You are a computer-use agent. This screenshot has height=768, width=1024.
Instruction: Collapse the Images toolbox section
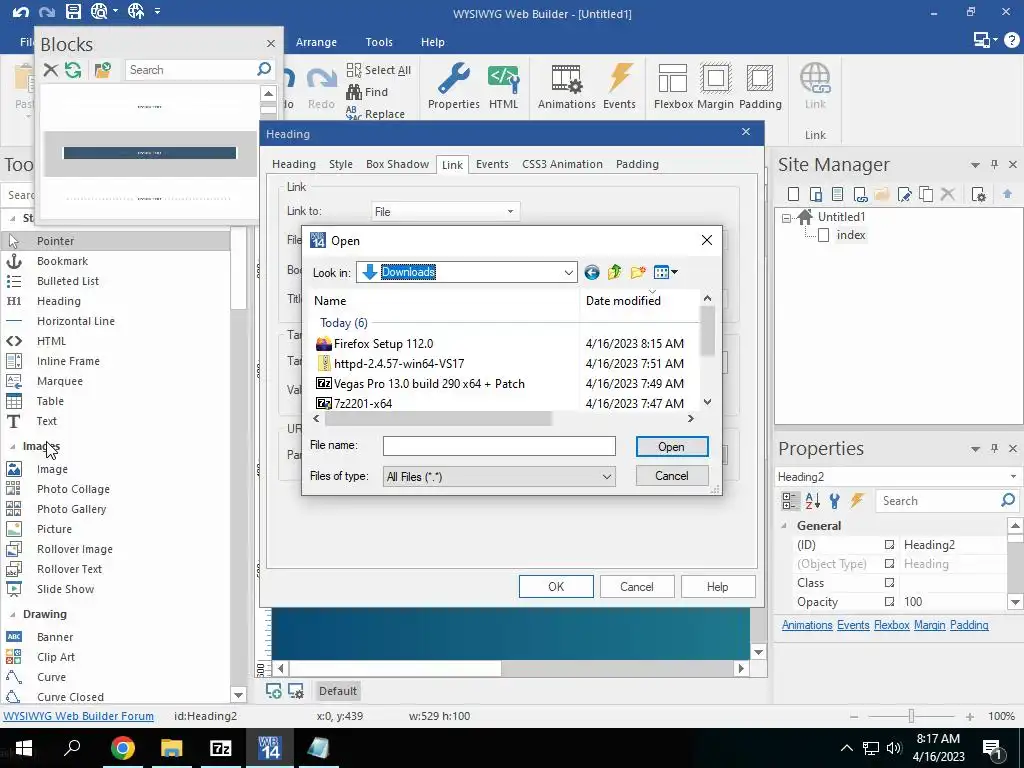12,447
